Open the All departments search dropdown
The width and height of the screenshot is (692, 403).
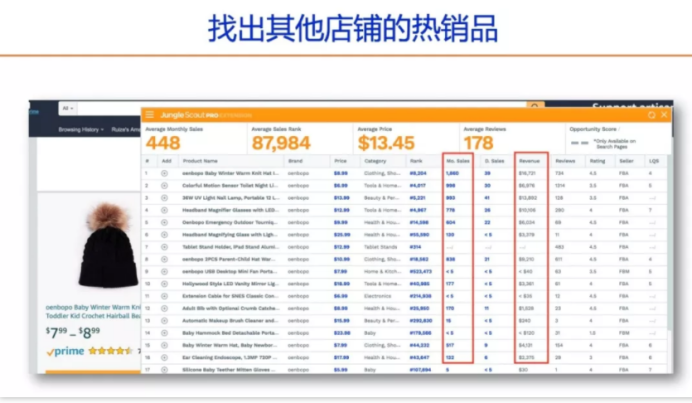point(68,108)
